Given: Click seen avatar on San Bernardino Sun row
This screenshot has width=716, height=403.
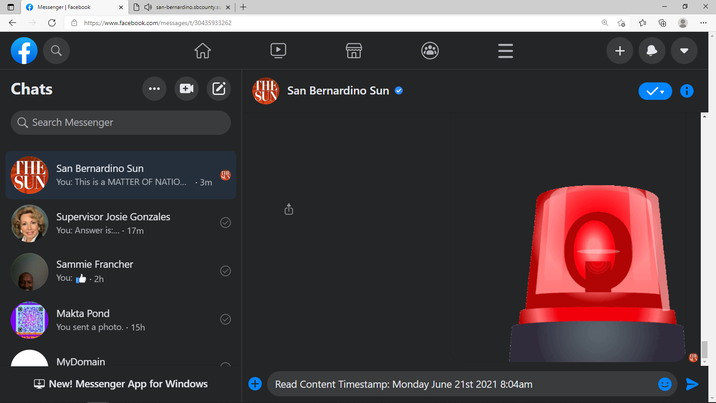Looking at the screenshot, I should point(226,175).
